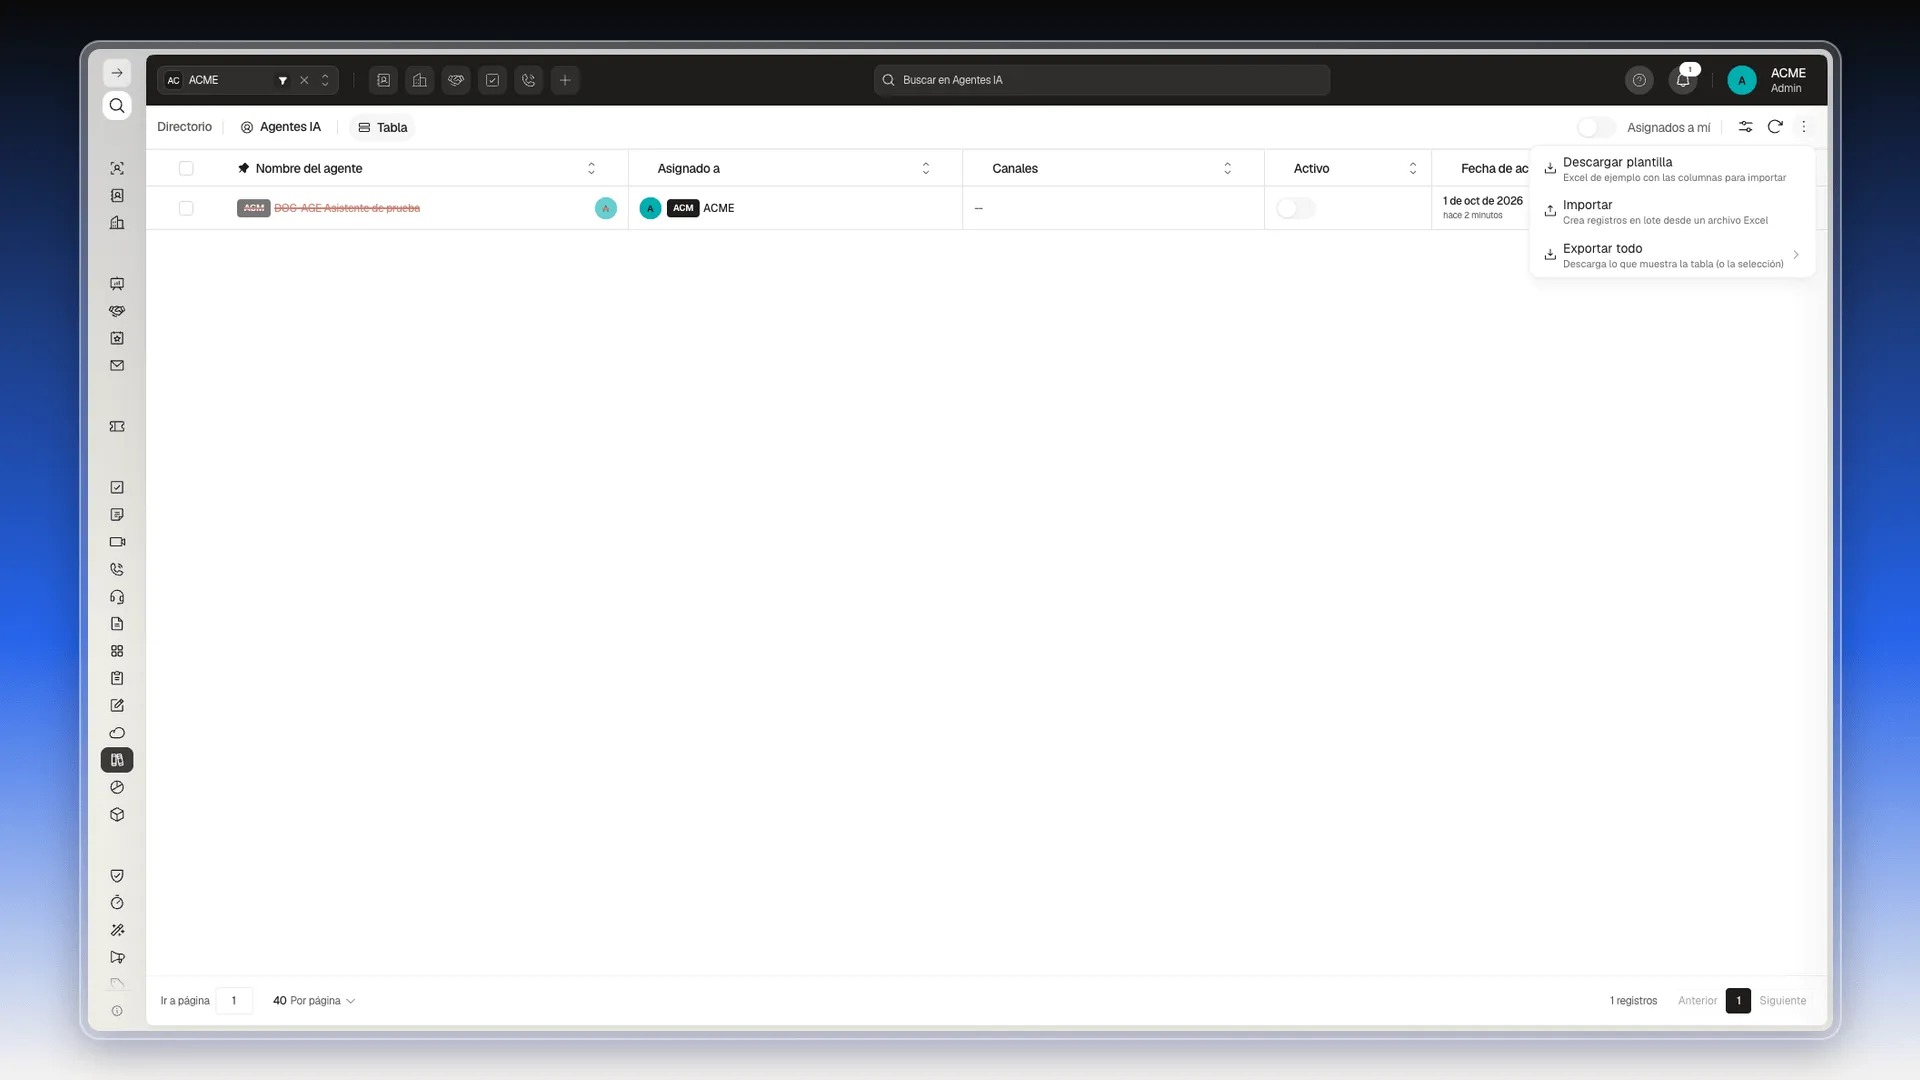This screenshot has width=1920, height=1080.
Task: Expand the Exportar todo submenu
Action: tap(1672, 256)
